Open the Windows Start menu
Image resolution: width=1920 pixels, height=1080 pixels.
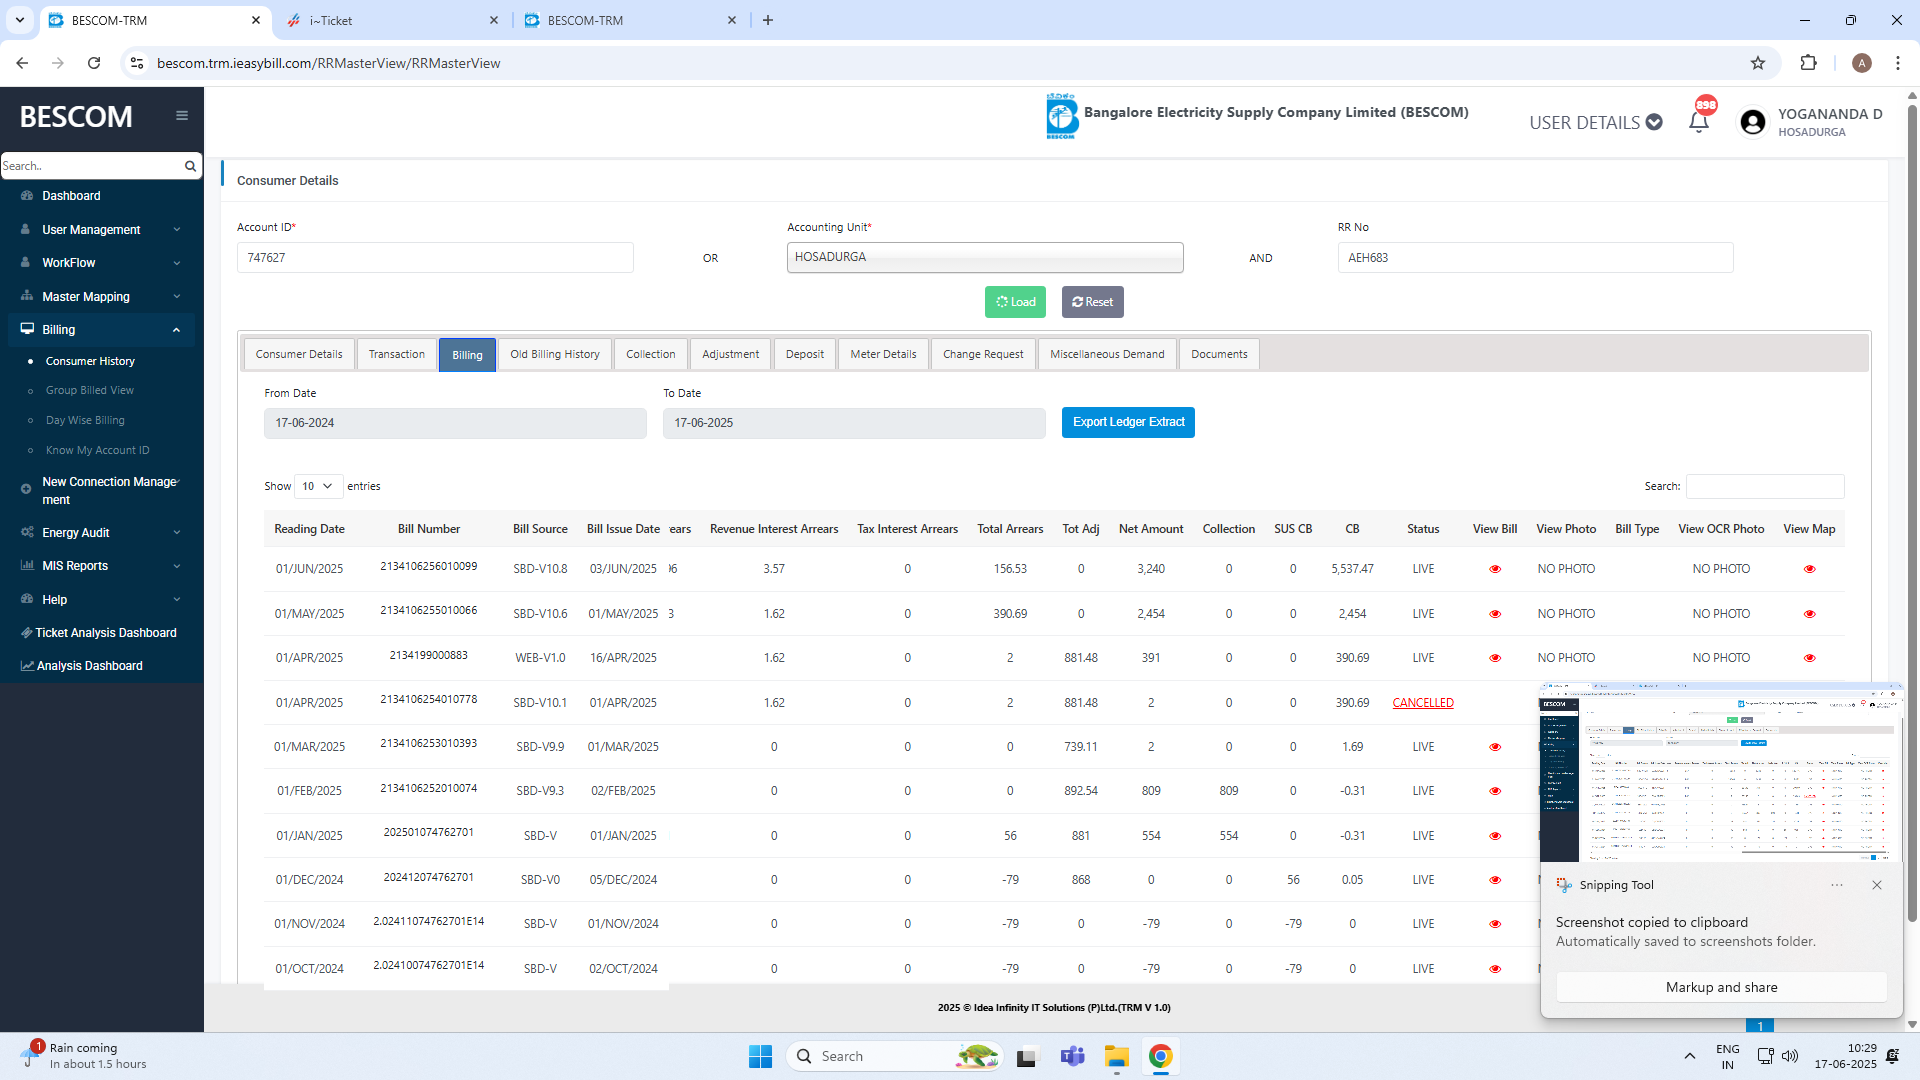760,1056
